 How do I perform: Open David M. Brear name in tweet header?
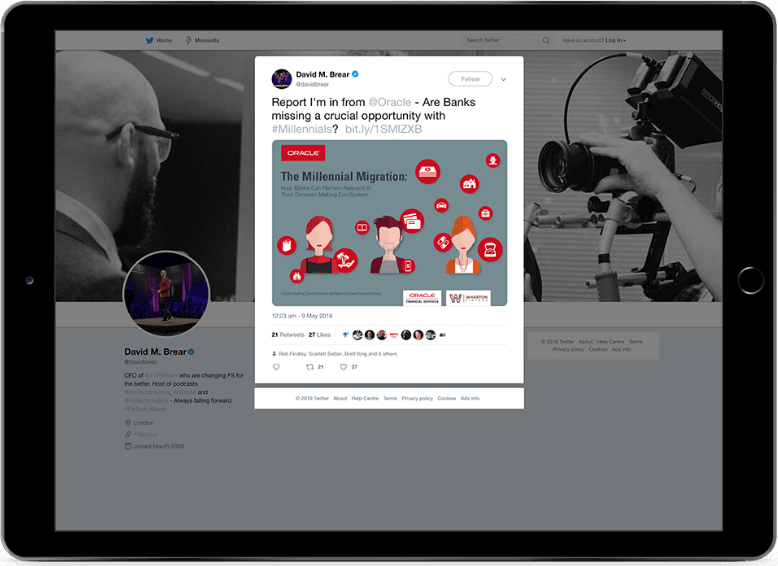[323, 74]
